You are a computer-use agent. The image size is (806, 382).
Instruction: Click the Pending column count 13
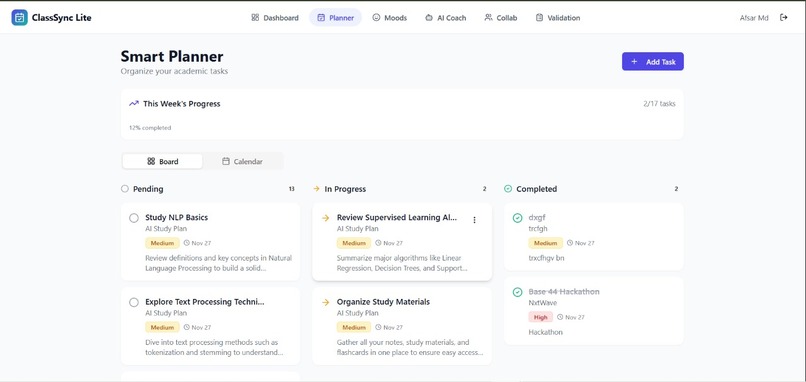pos(291,189)
